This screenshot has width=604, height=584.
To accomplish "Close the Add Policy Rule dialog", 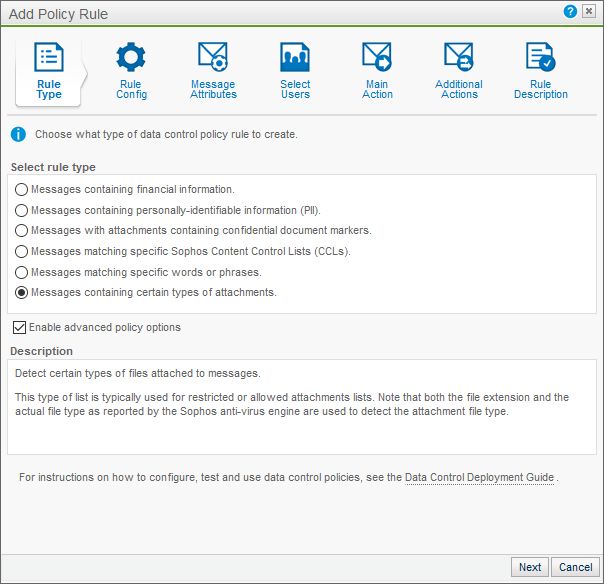I will click(589, 11).
